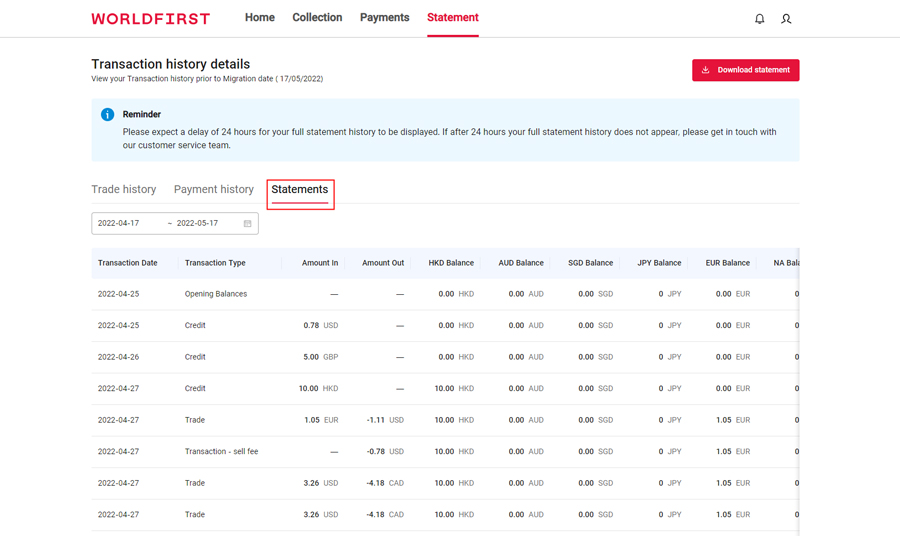Click the blue Reminder info icon
This screenshot has width=900, height=536.
pyautogui.click(x=107, y=114)
